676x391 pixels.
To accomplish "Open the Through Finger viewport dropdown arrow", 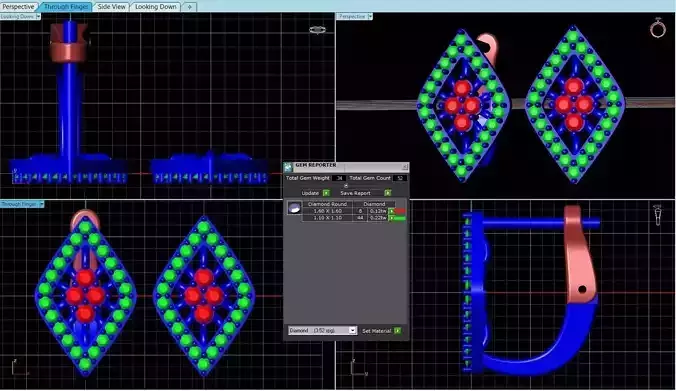I will tap(41, 204).
